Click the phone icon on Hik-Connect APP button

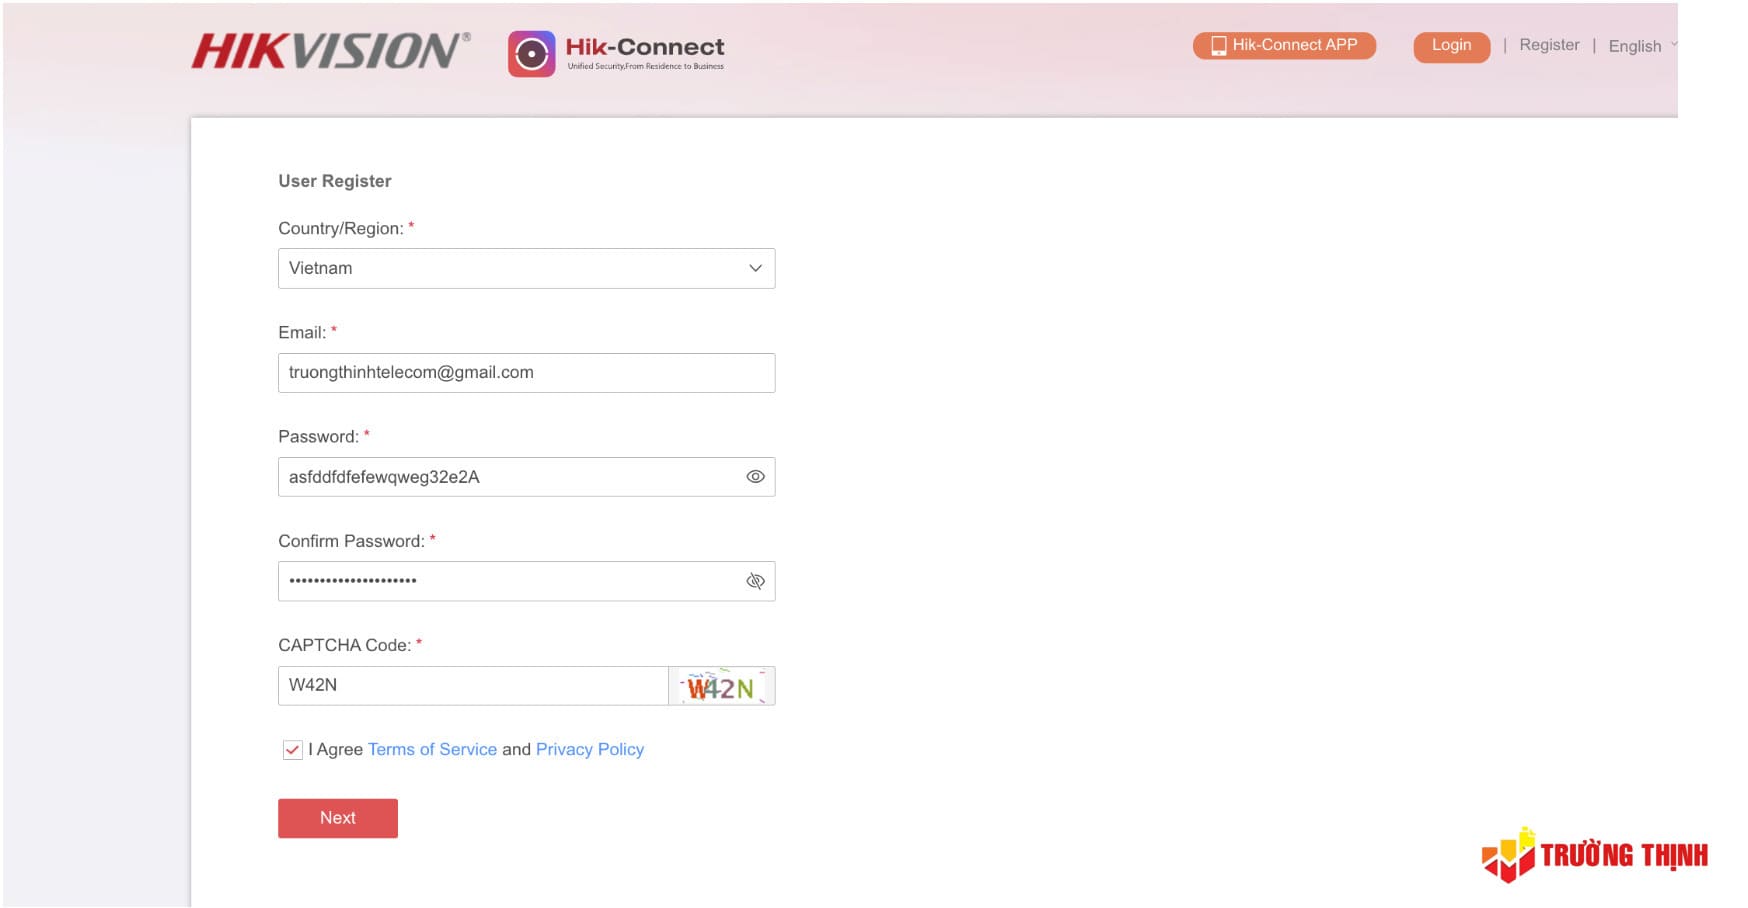coord(1218,46)
